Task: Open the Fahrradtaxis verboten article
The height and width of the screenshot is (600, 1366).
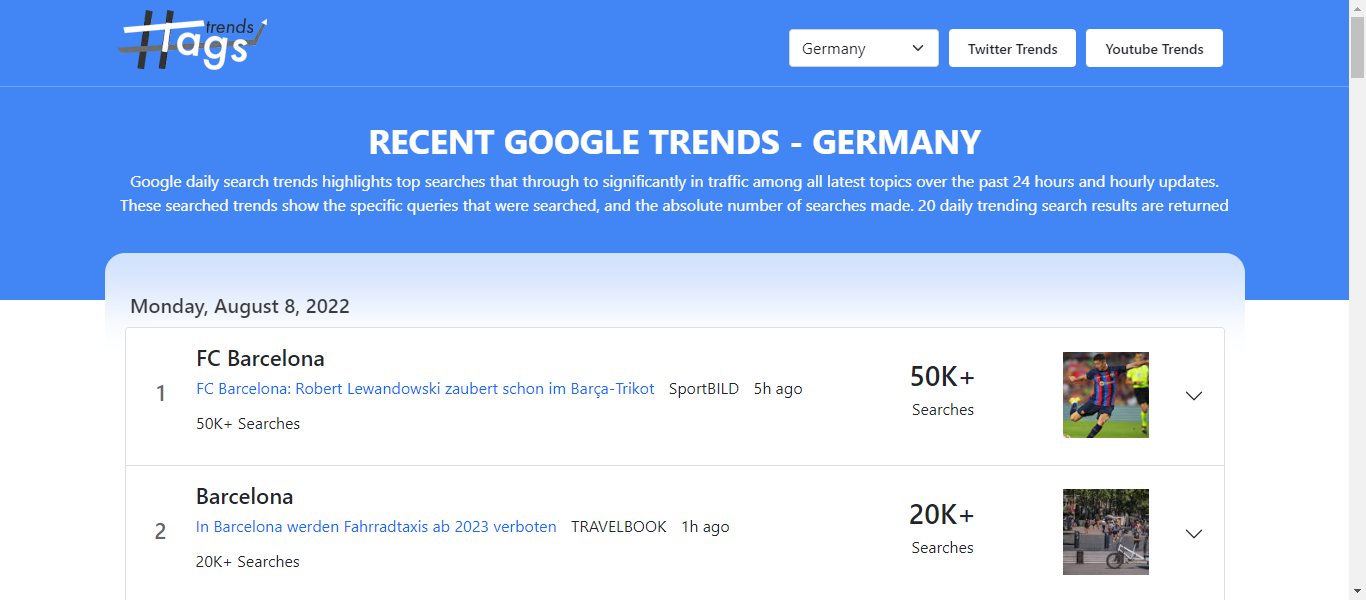Action: click(x=376, y=526)
